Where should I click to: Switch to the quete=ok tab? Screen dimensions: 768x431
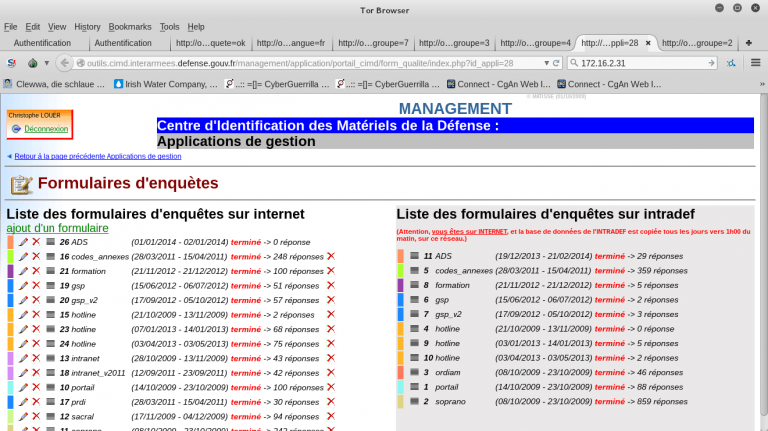tap(211, 43)
